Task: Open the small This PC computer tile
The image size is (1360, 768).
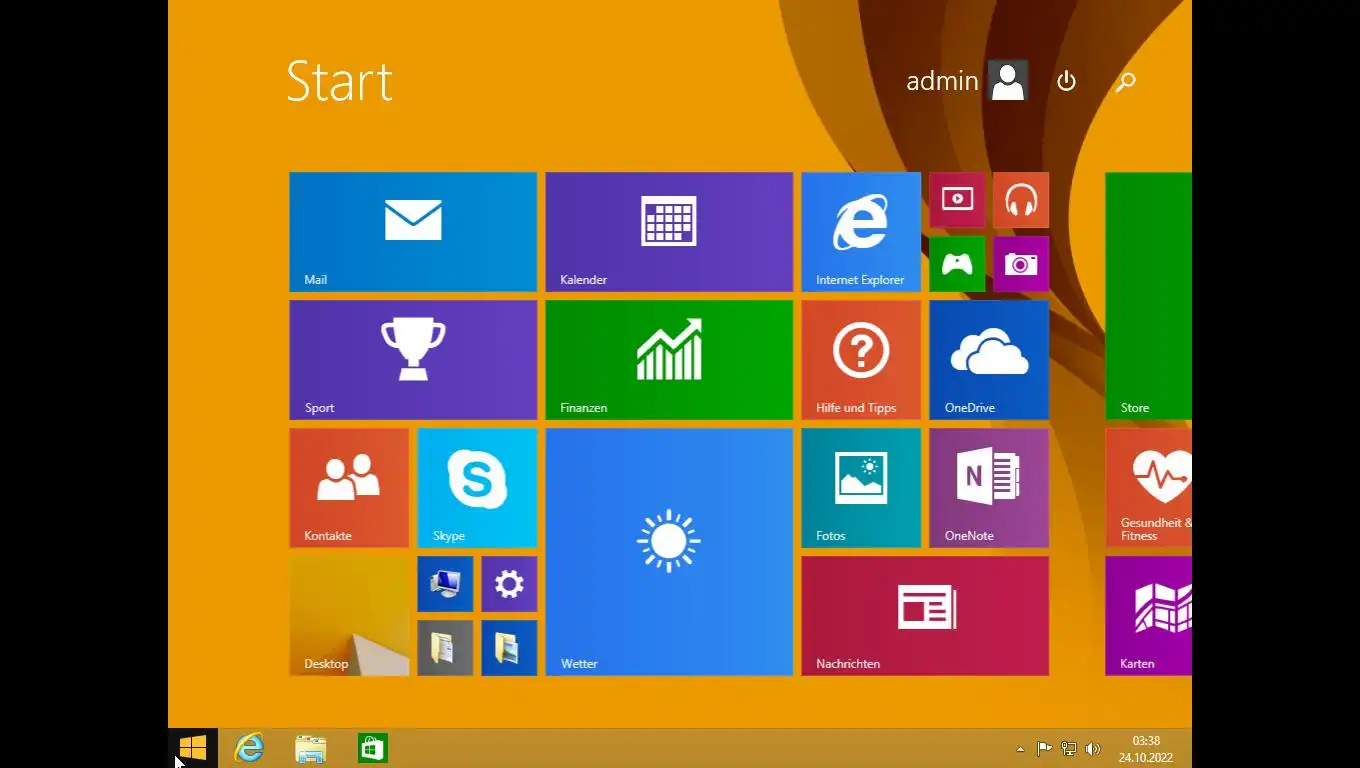Action: 445,584
